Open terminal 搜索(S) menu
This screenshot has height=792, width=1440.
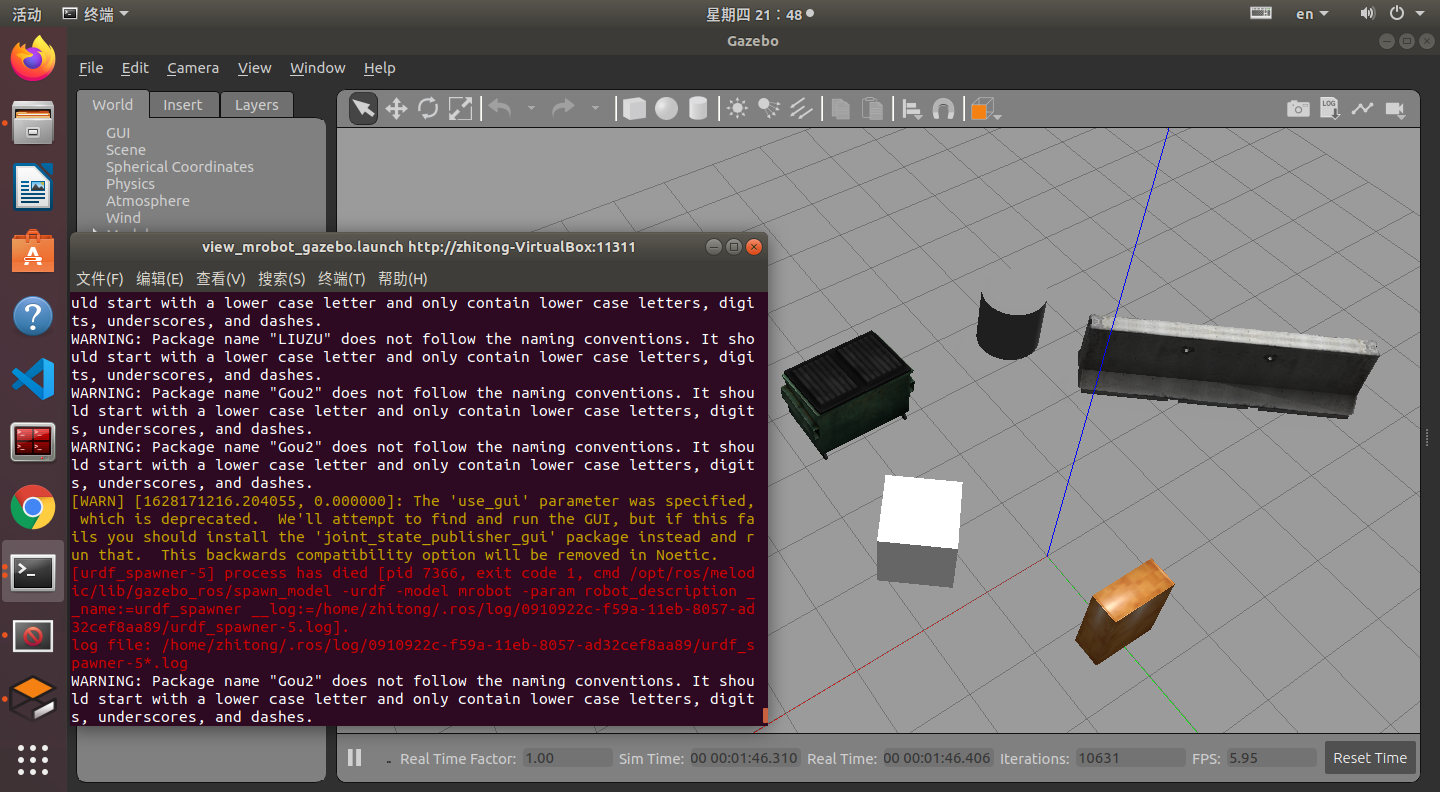click(282, 279)
